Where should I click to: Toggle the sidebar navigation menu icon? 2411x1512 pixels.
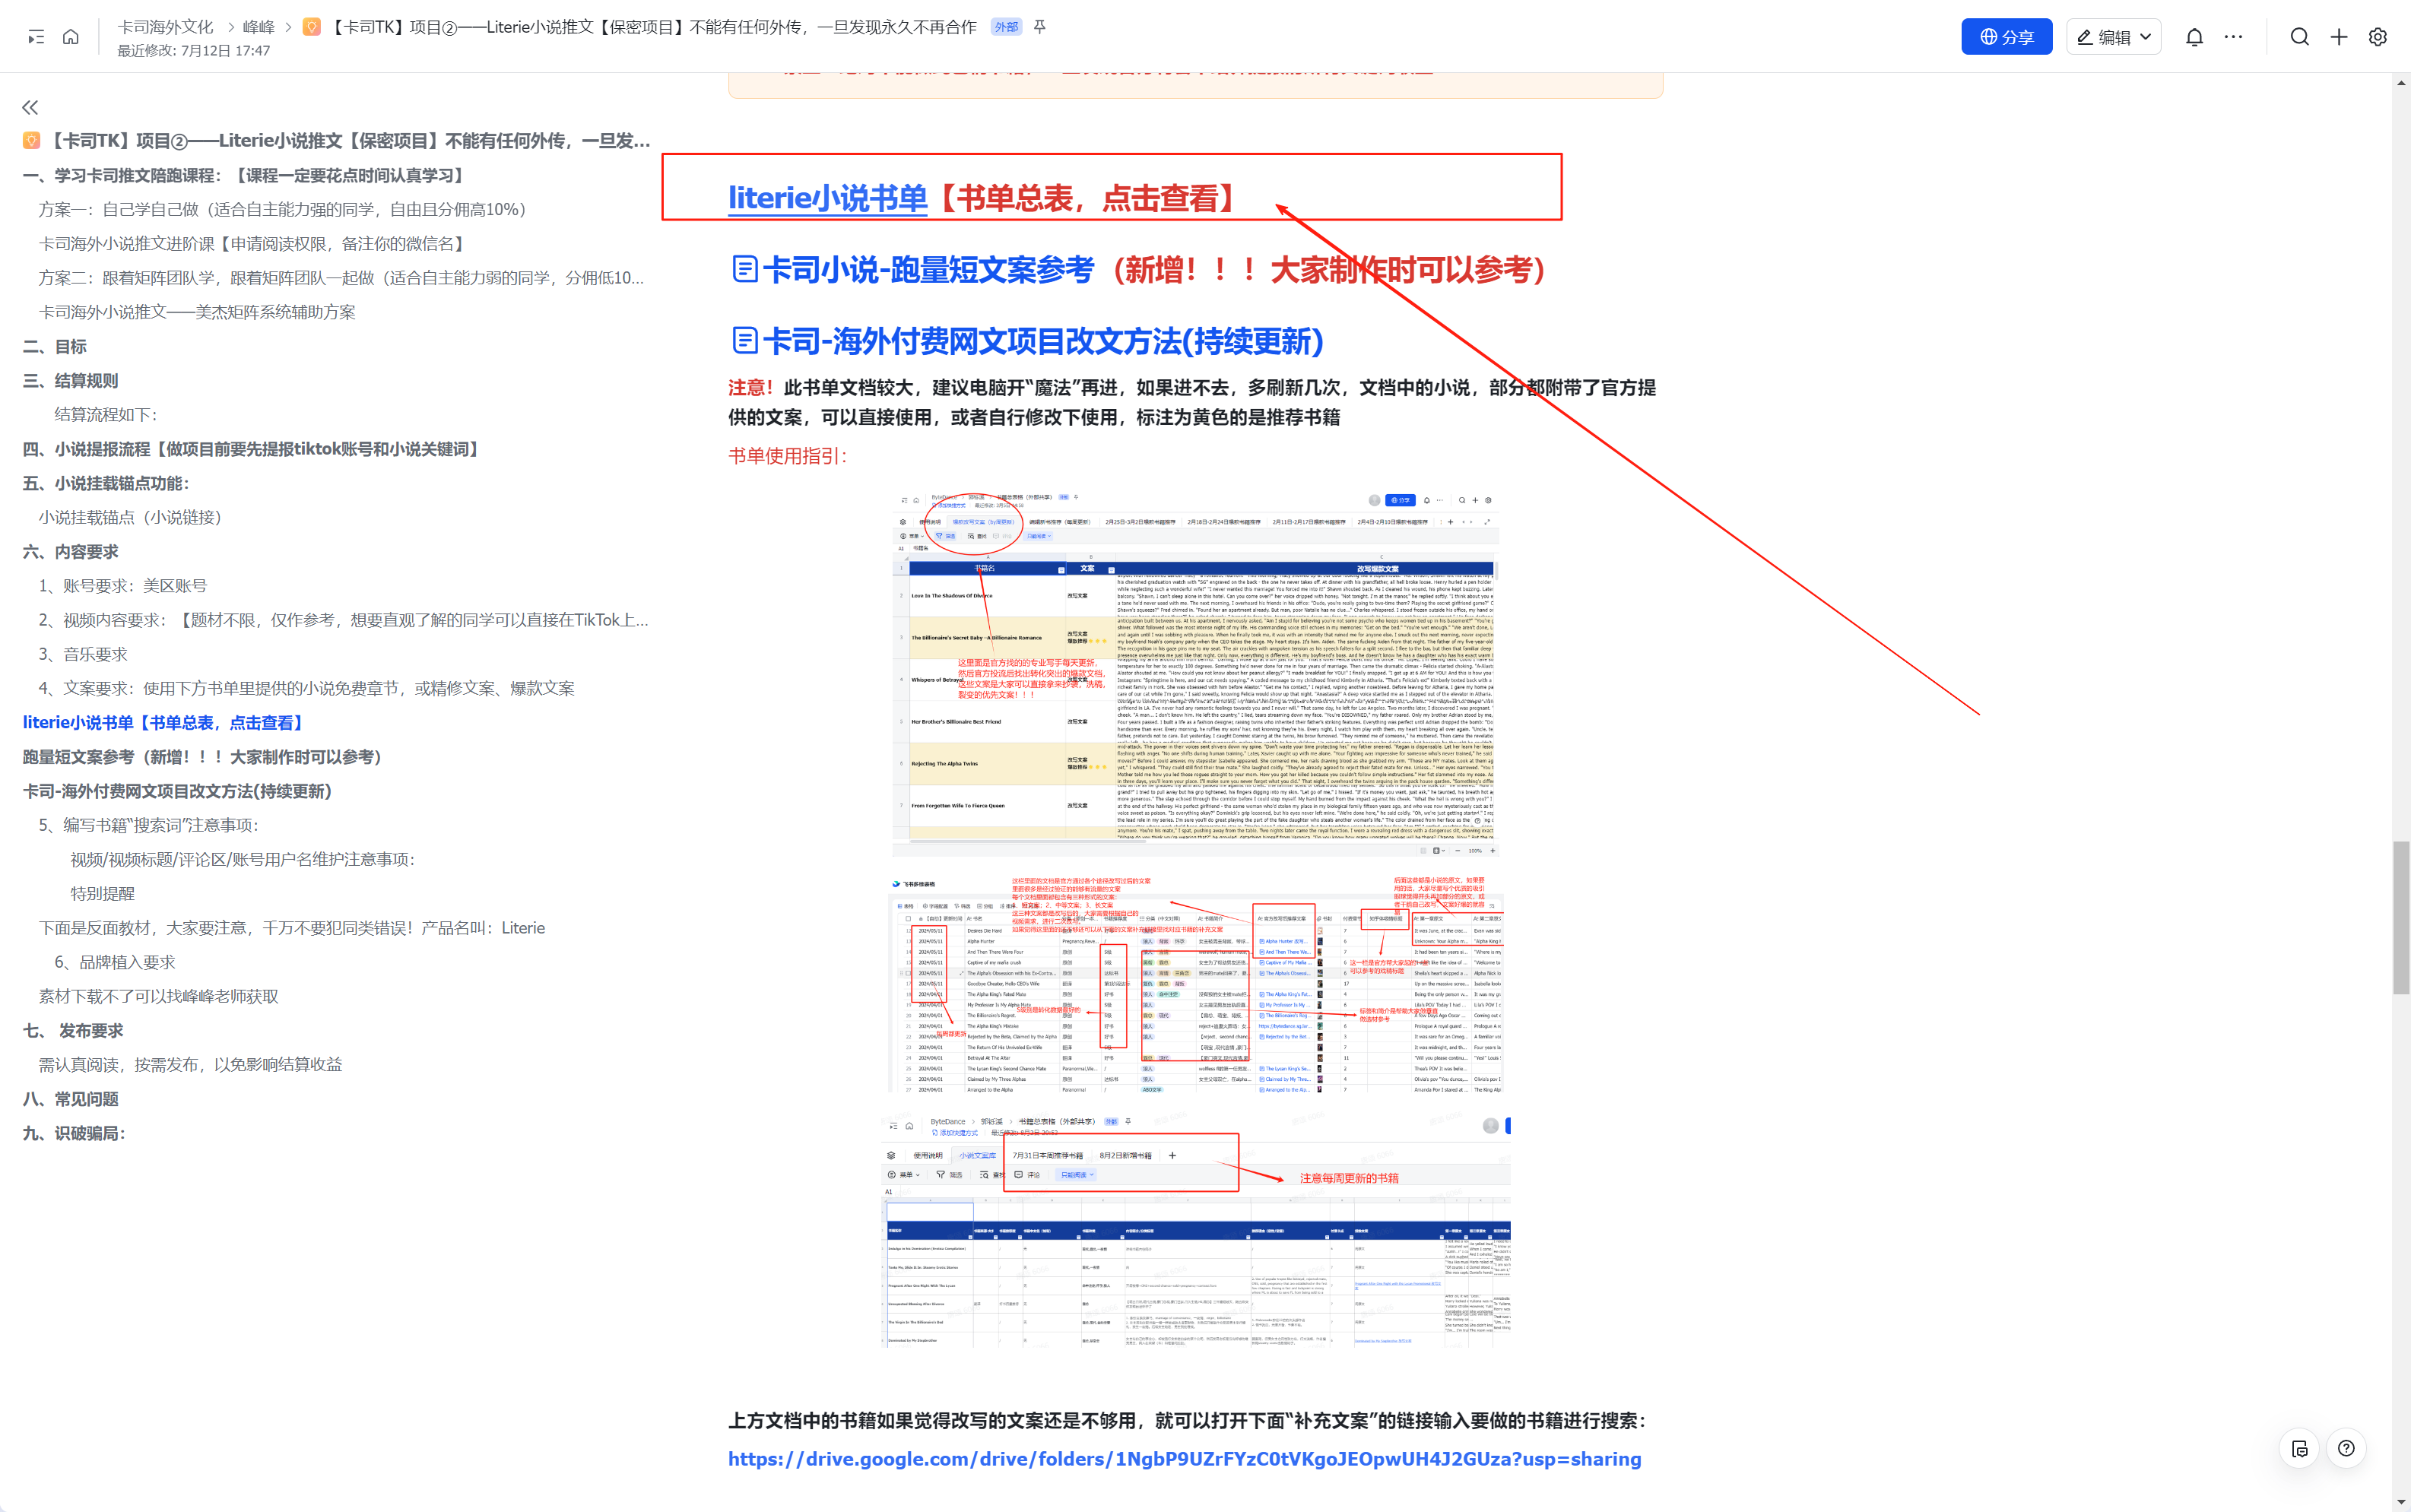[36, 37]
